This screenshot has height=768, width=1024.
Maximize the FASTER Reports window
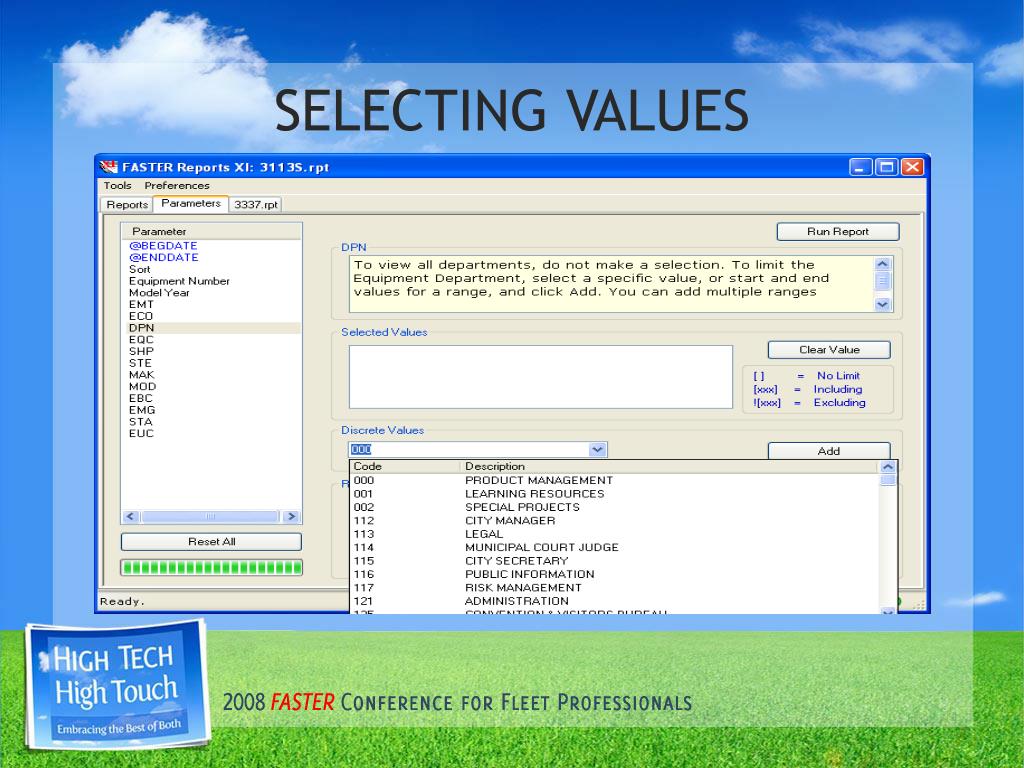[886, 167]
